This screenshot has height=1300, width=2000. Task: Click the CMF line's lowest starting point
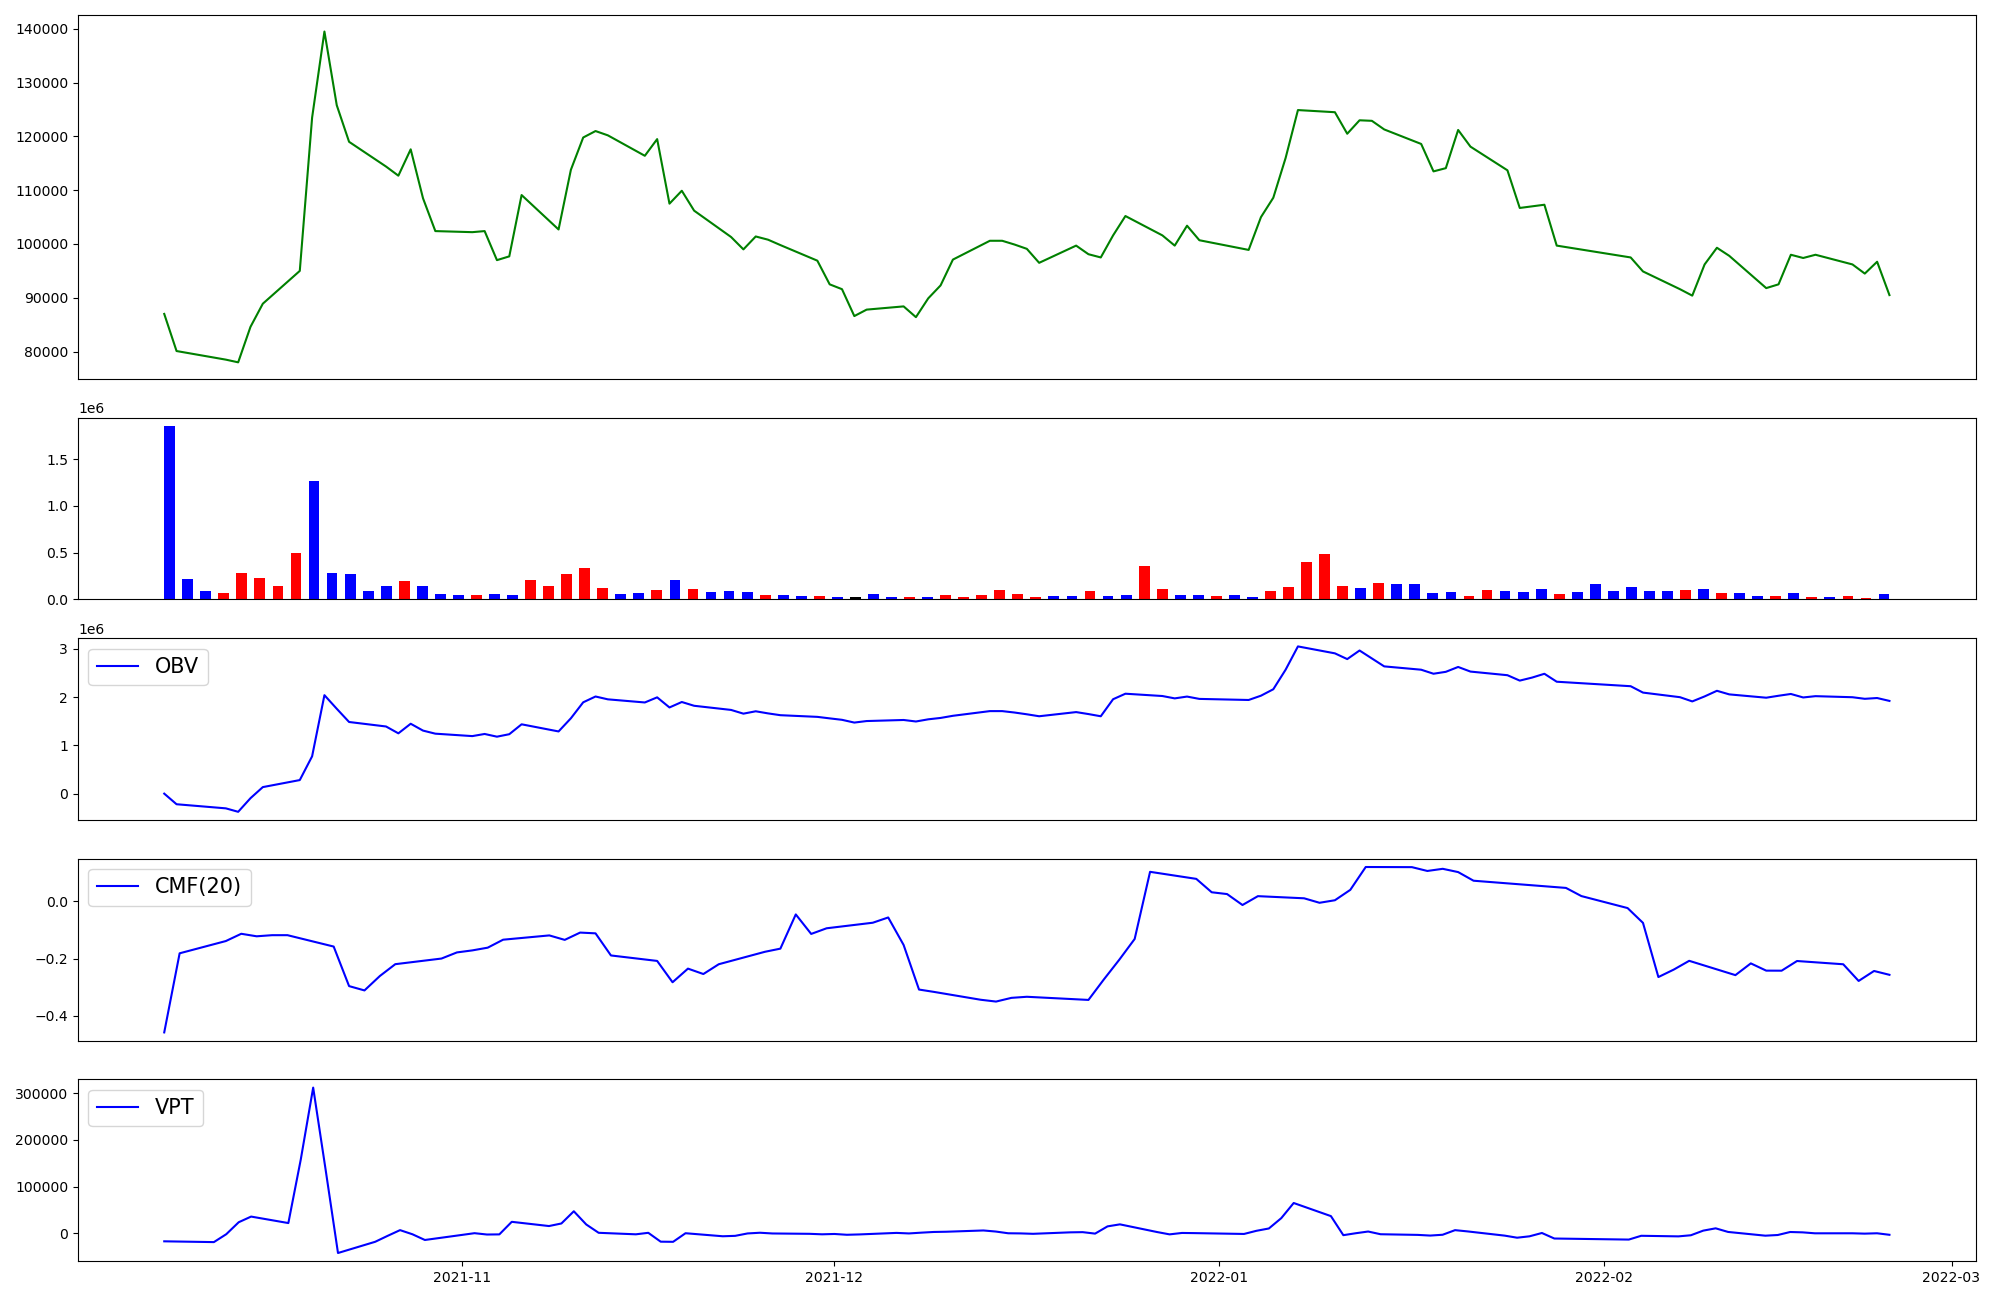click(x=165, y=1031)
